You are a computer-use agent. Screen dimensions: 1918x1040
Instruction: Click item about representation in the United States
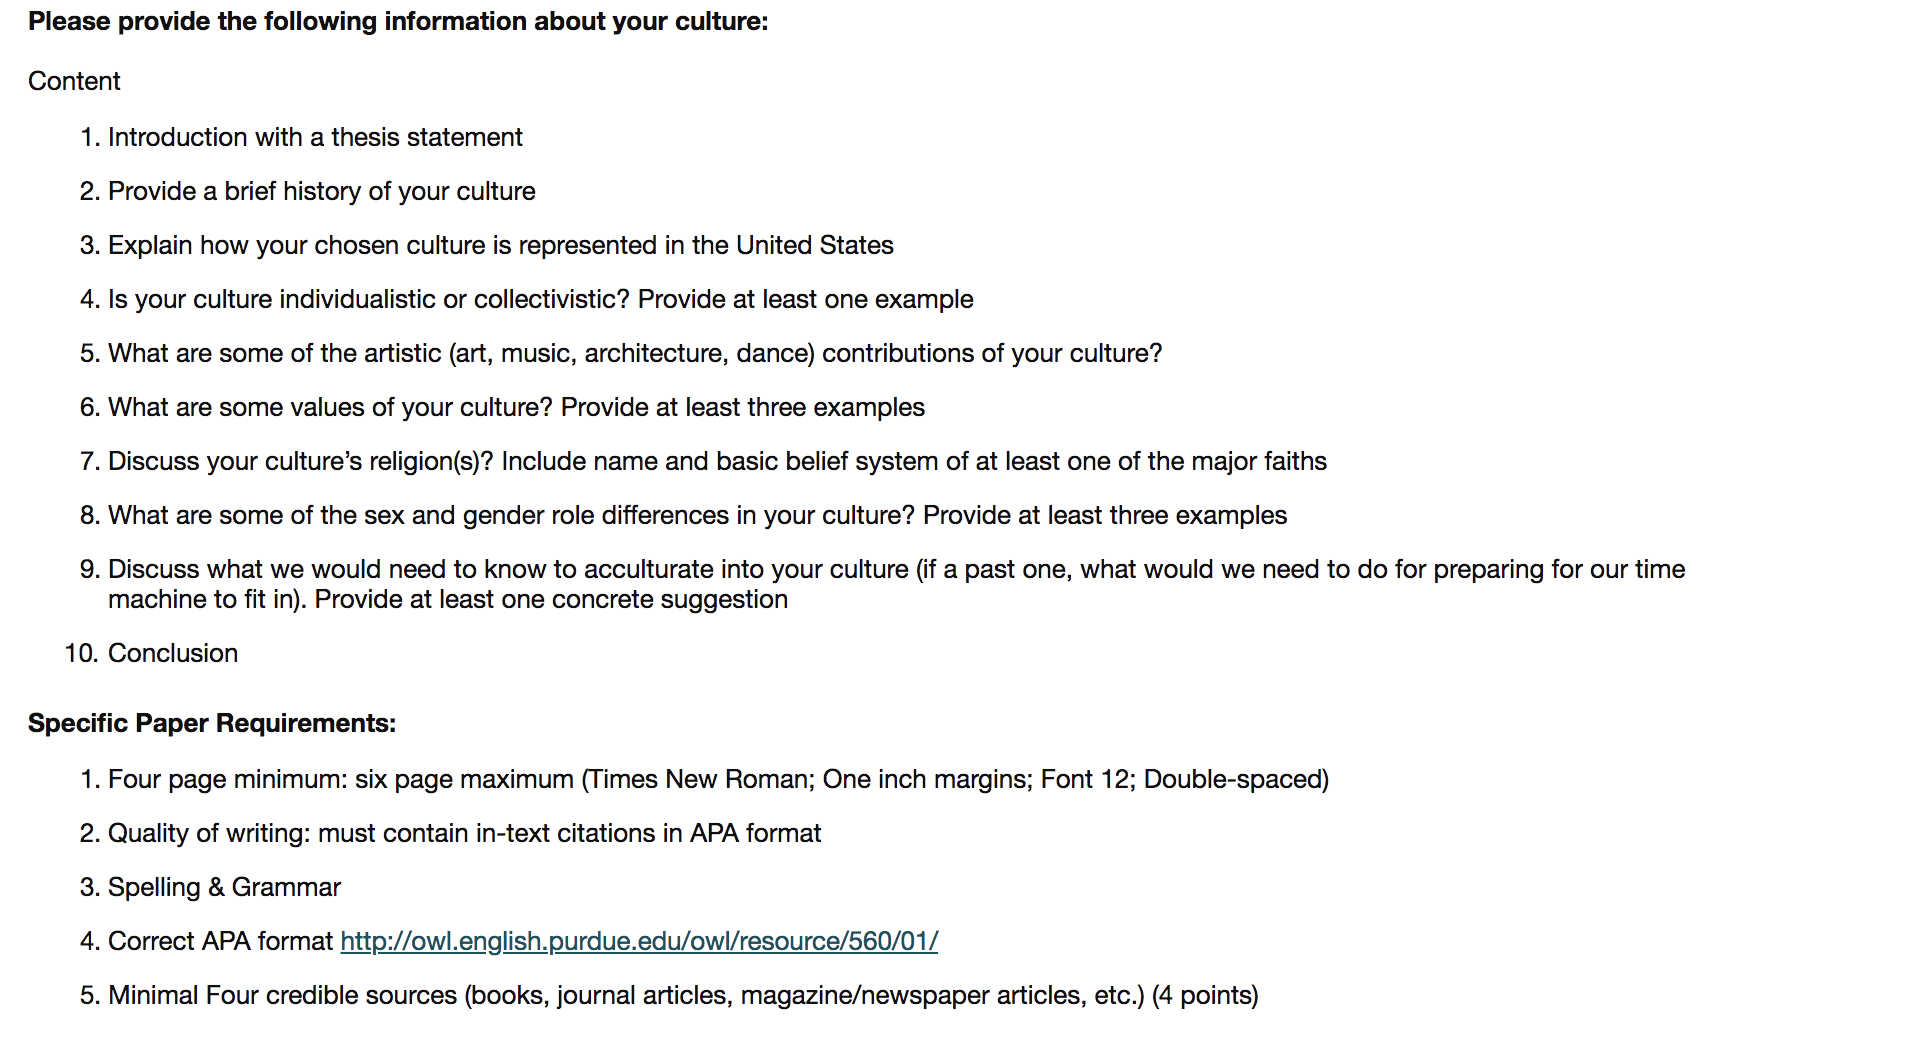coord(501,245)
